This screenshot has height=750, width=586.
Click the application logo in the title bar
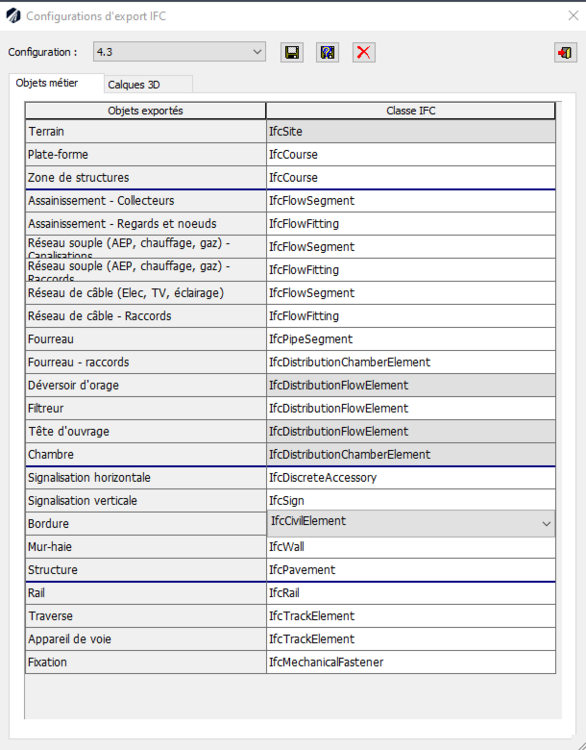pyautogui.click(x=13, y=16)
